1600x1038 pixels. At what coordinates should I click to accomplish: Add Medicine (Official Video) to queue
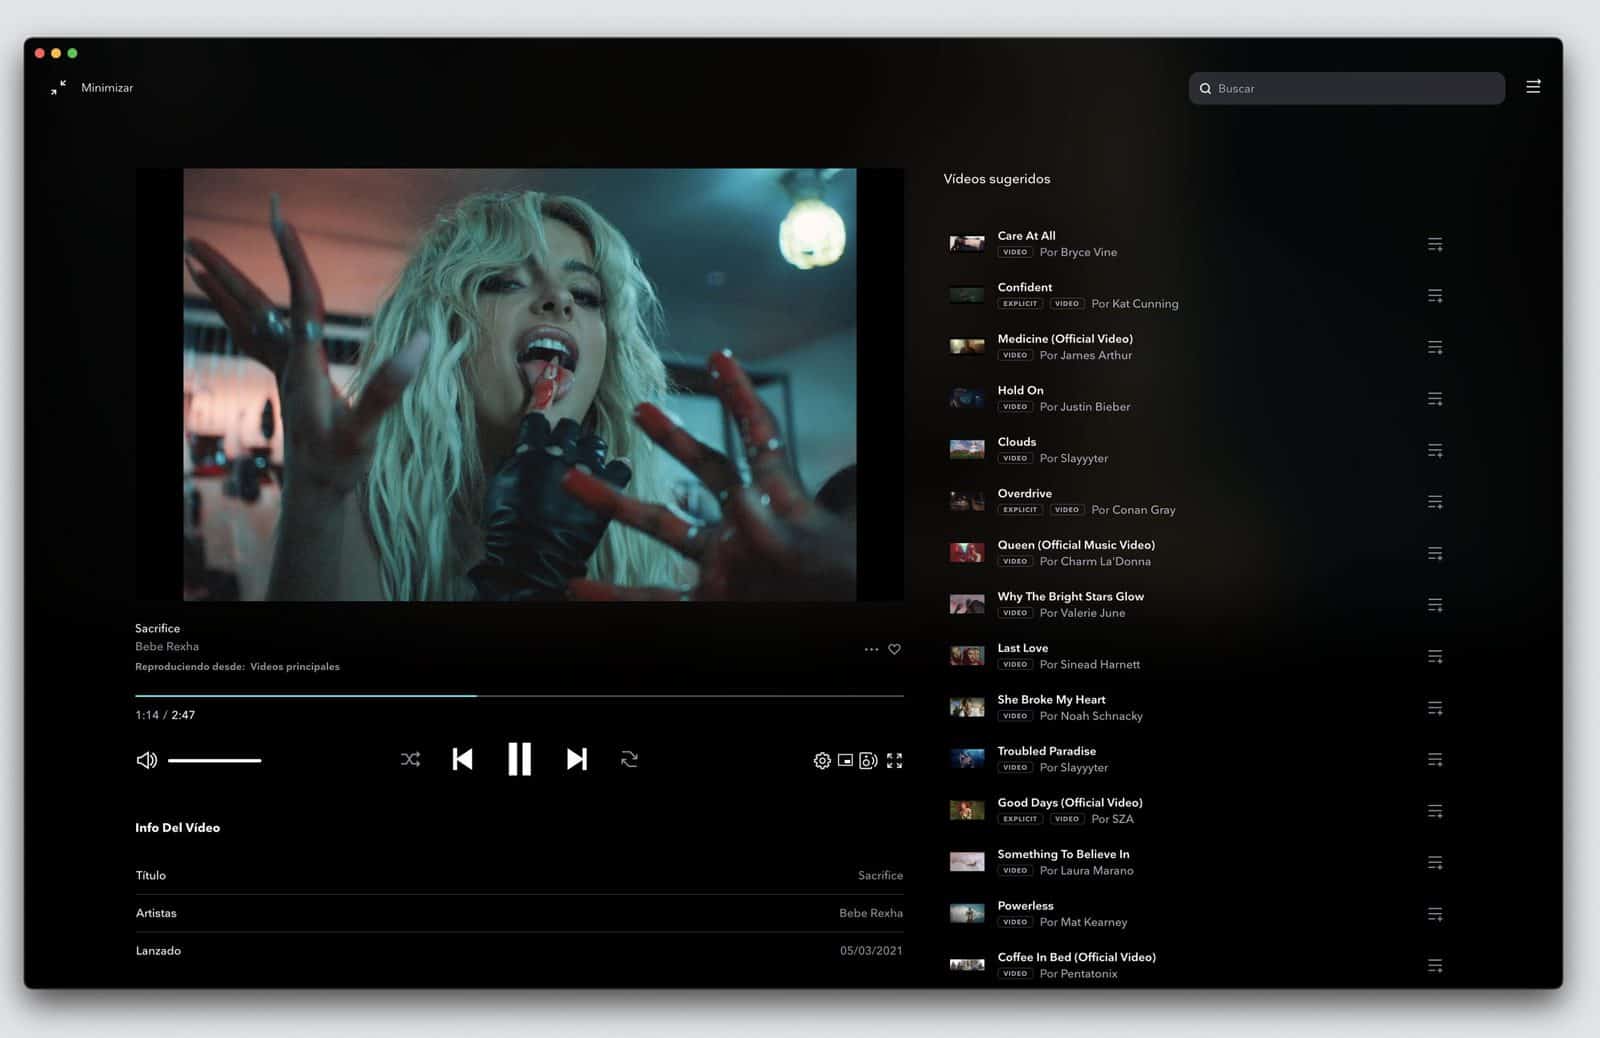(1435, 347)
